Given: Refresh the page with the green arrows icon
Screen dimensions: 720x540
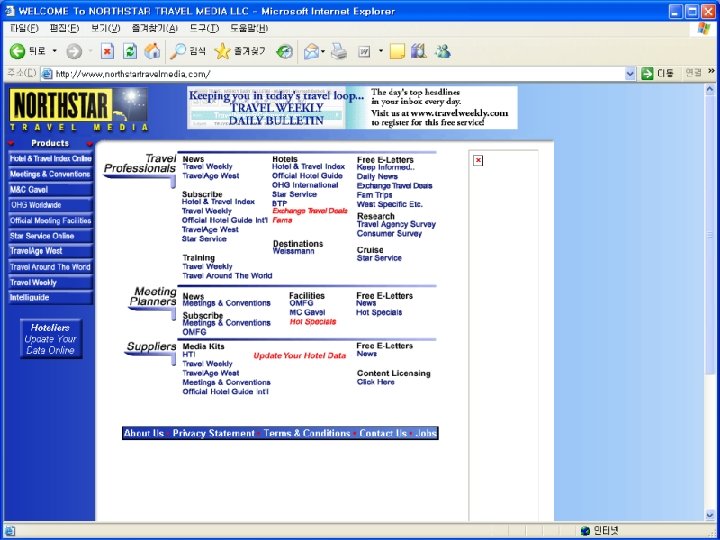Looking at the screenshot, I should (130, 51).
